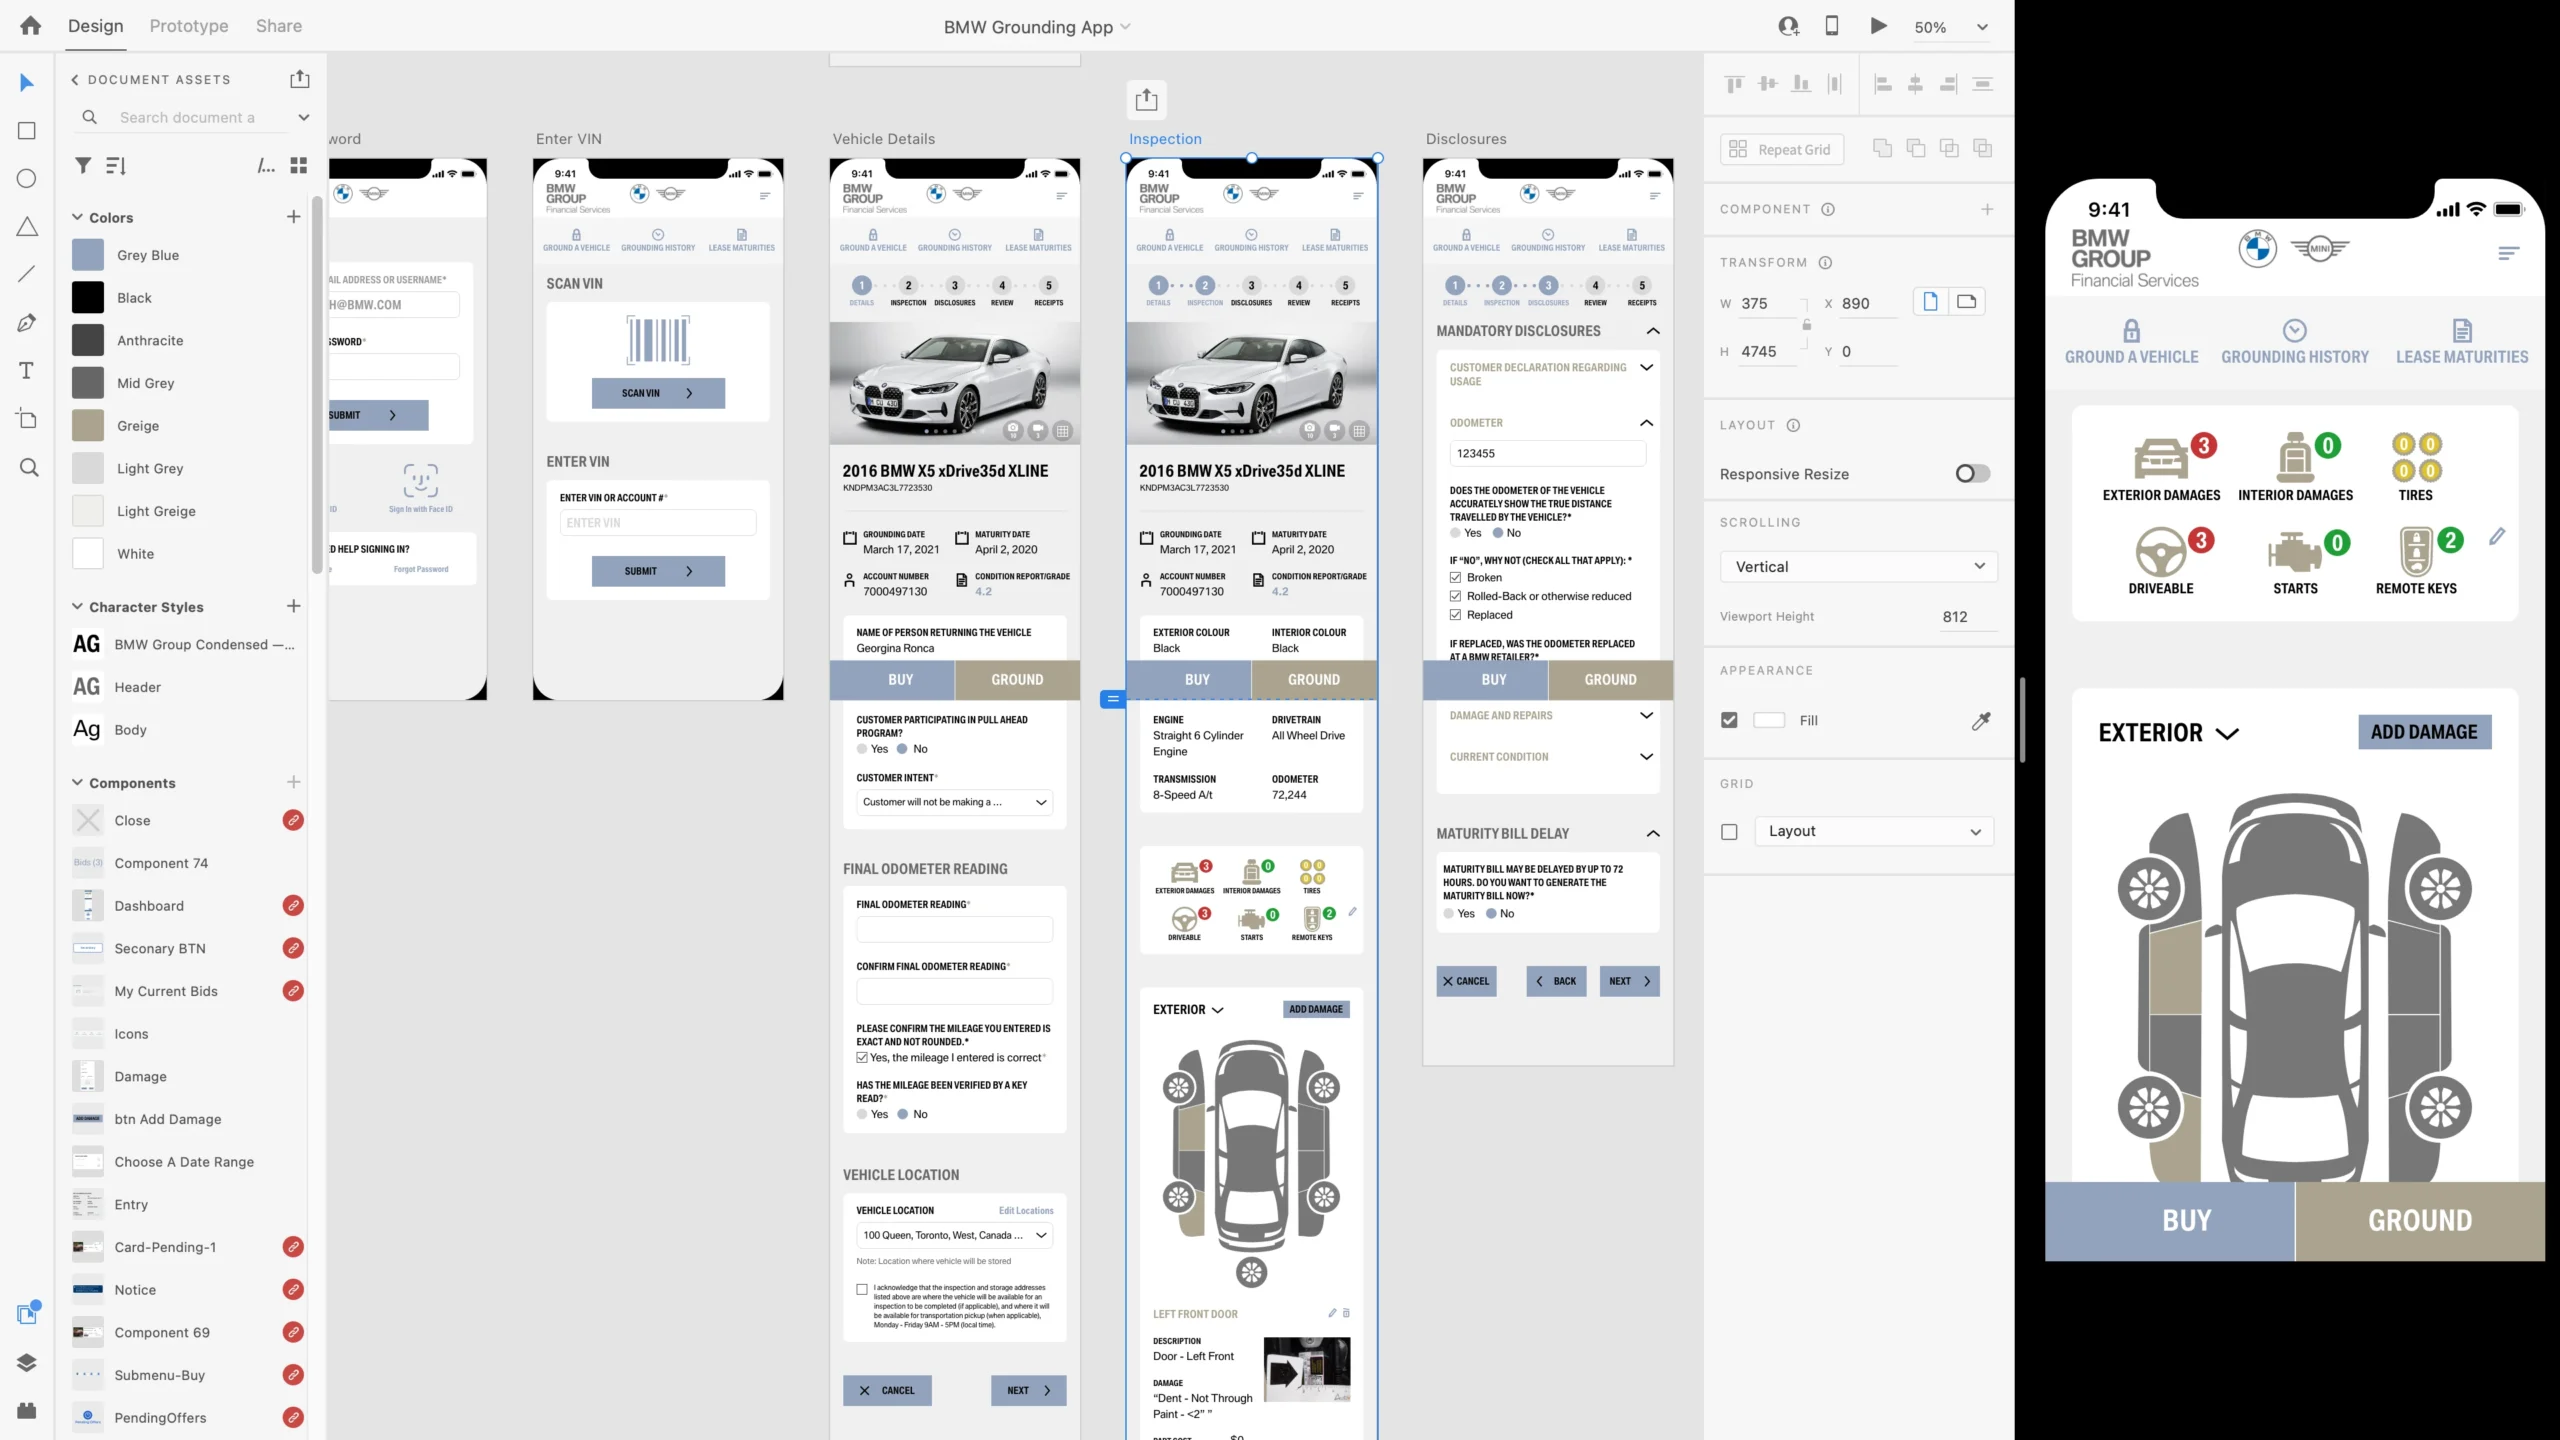Click the Repeat Grid button

[x=1782, y=149]
